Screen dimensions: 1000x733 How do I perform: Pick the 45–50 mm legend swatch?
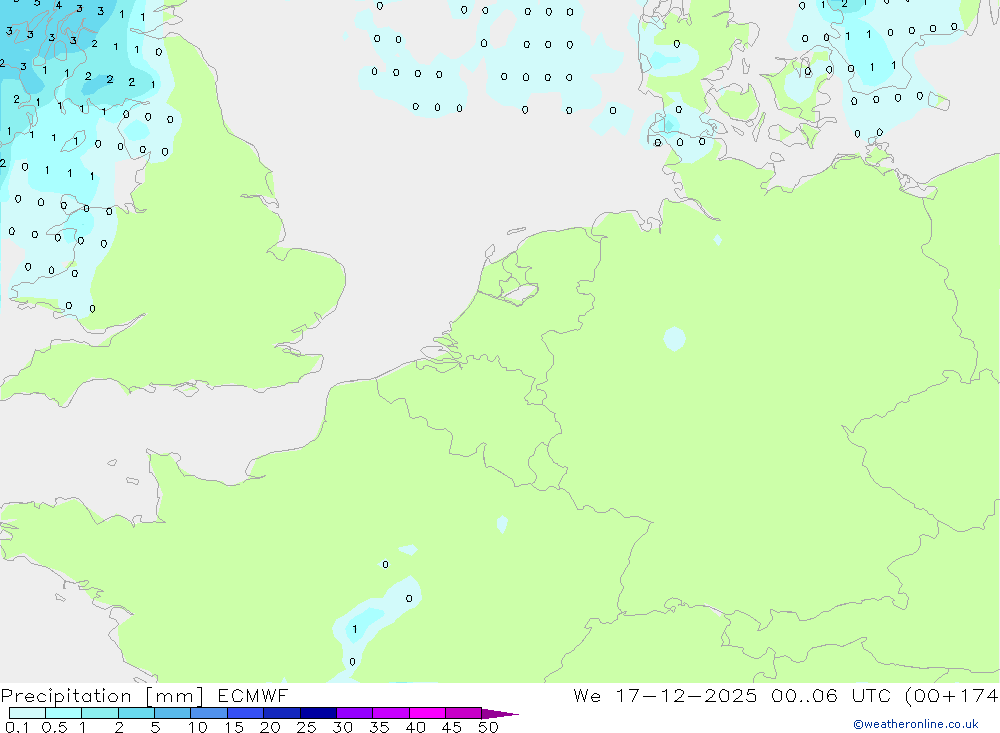463,713
